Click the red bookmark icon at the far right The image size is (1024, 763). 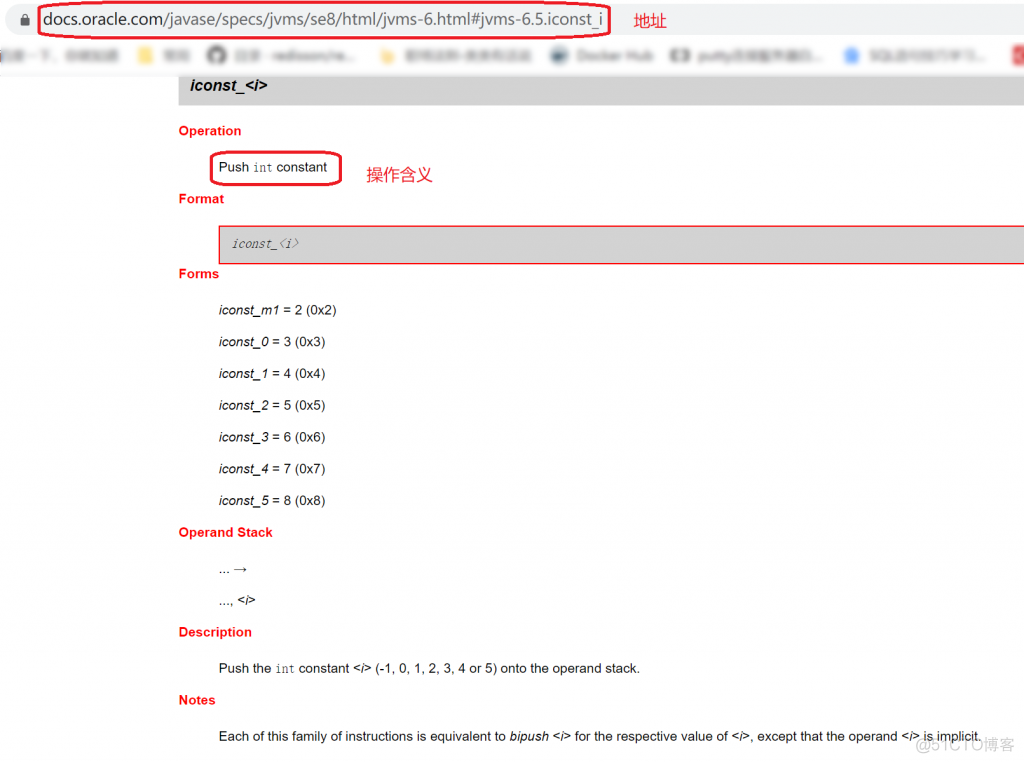pyautogui.click(x=1015, y=56)
